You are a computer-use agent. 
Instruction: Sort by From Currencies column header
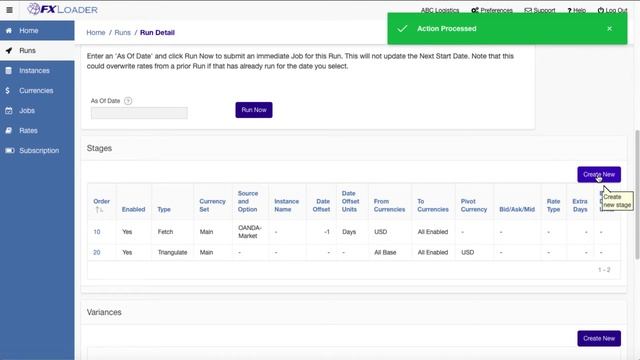coord(389,205)
